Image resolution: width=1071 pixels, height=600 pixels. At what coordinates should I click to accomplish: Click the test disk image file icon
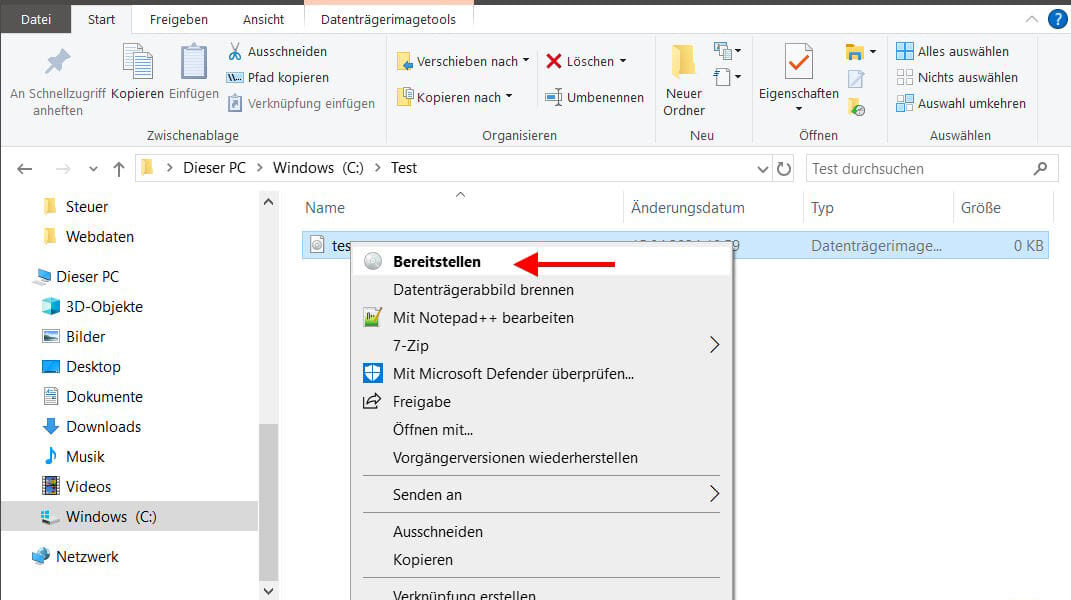(317, 244)
